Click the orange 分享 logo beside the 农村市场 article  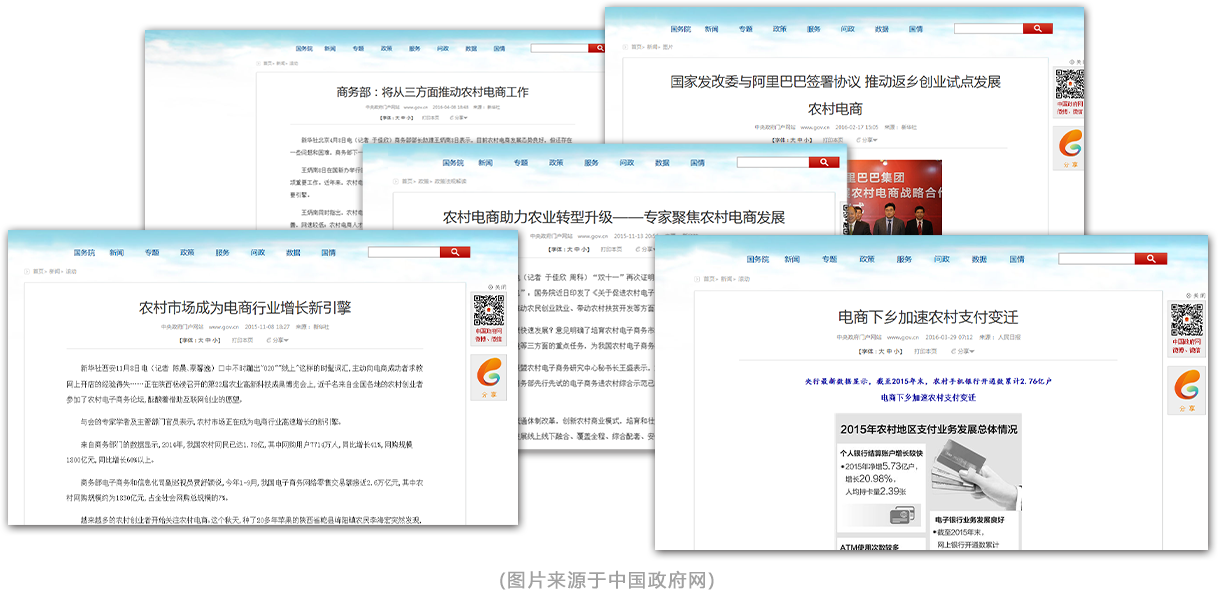(x=489, y=374)
